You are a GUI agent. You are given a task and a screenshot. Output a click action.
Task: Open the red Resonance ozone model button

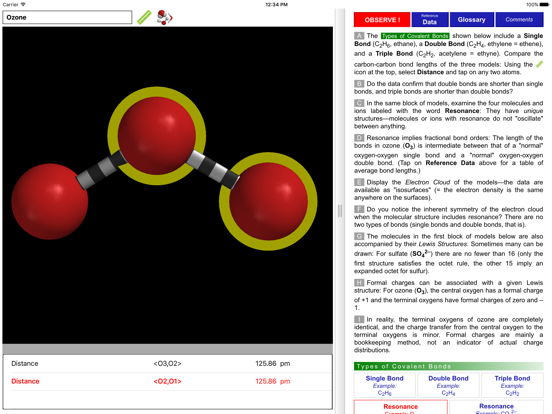click(x=401, y=407)
